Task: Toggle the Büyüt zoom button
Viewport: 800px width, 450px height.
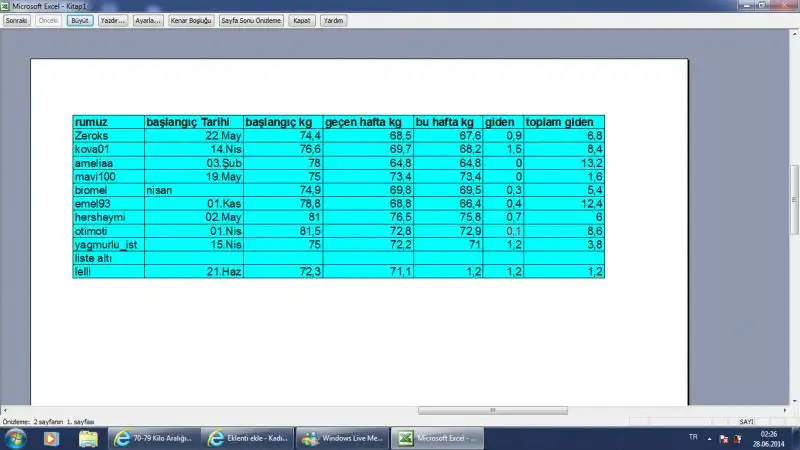Action: 79,20
